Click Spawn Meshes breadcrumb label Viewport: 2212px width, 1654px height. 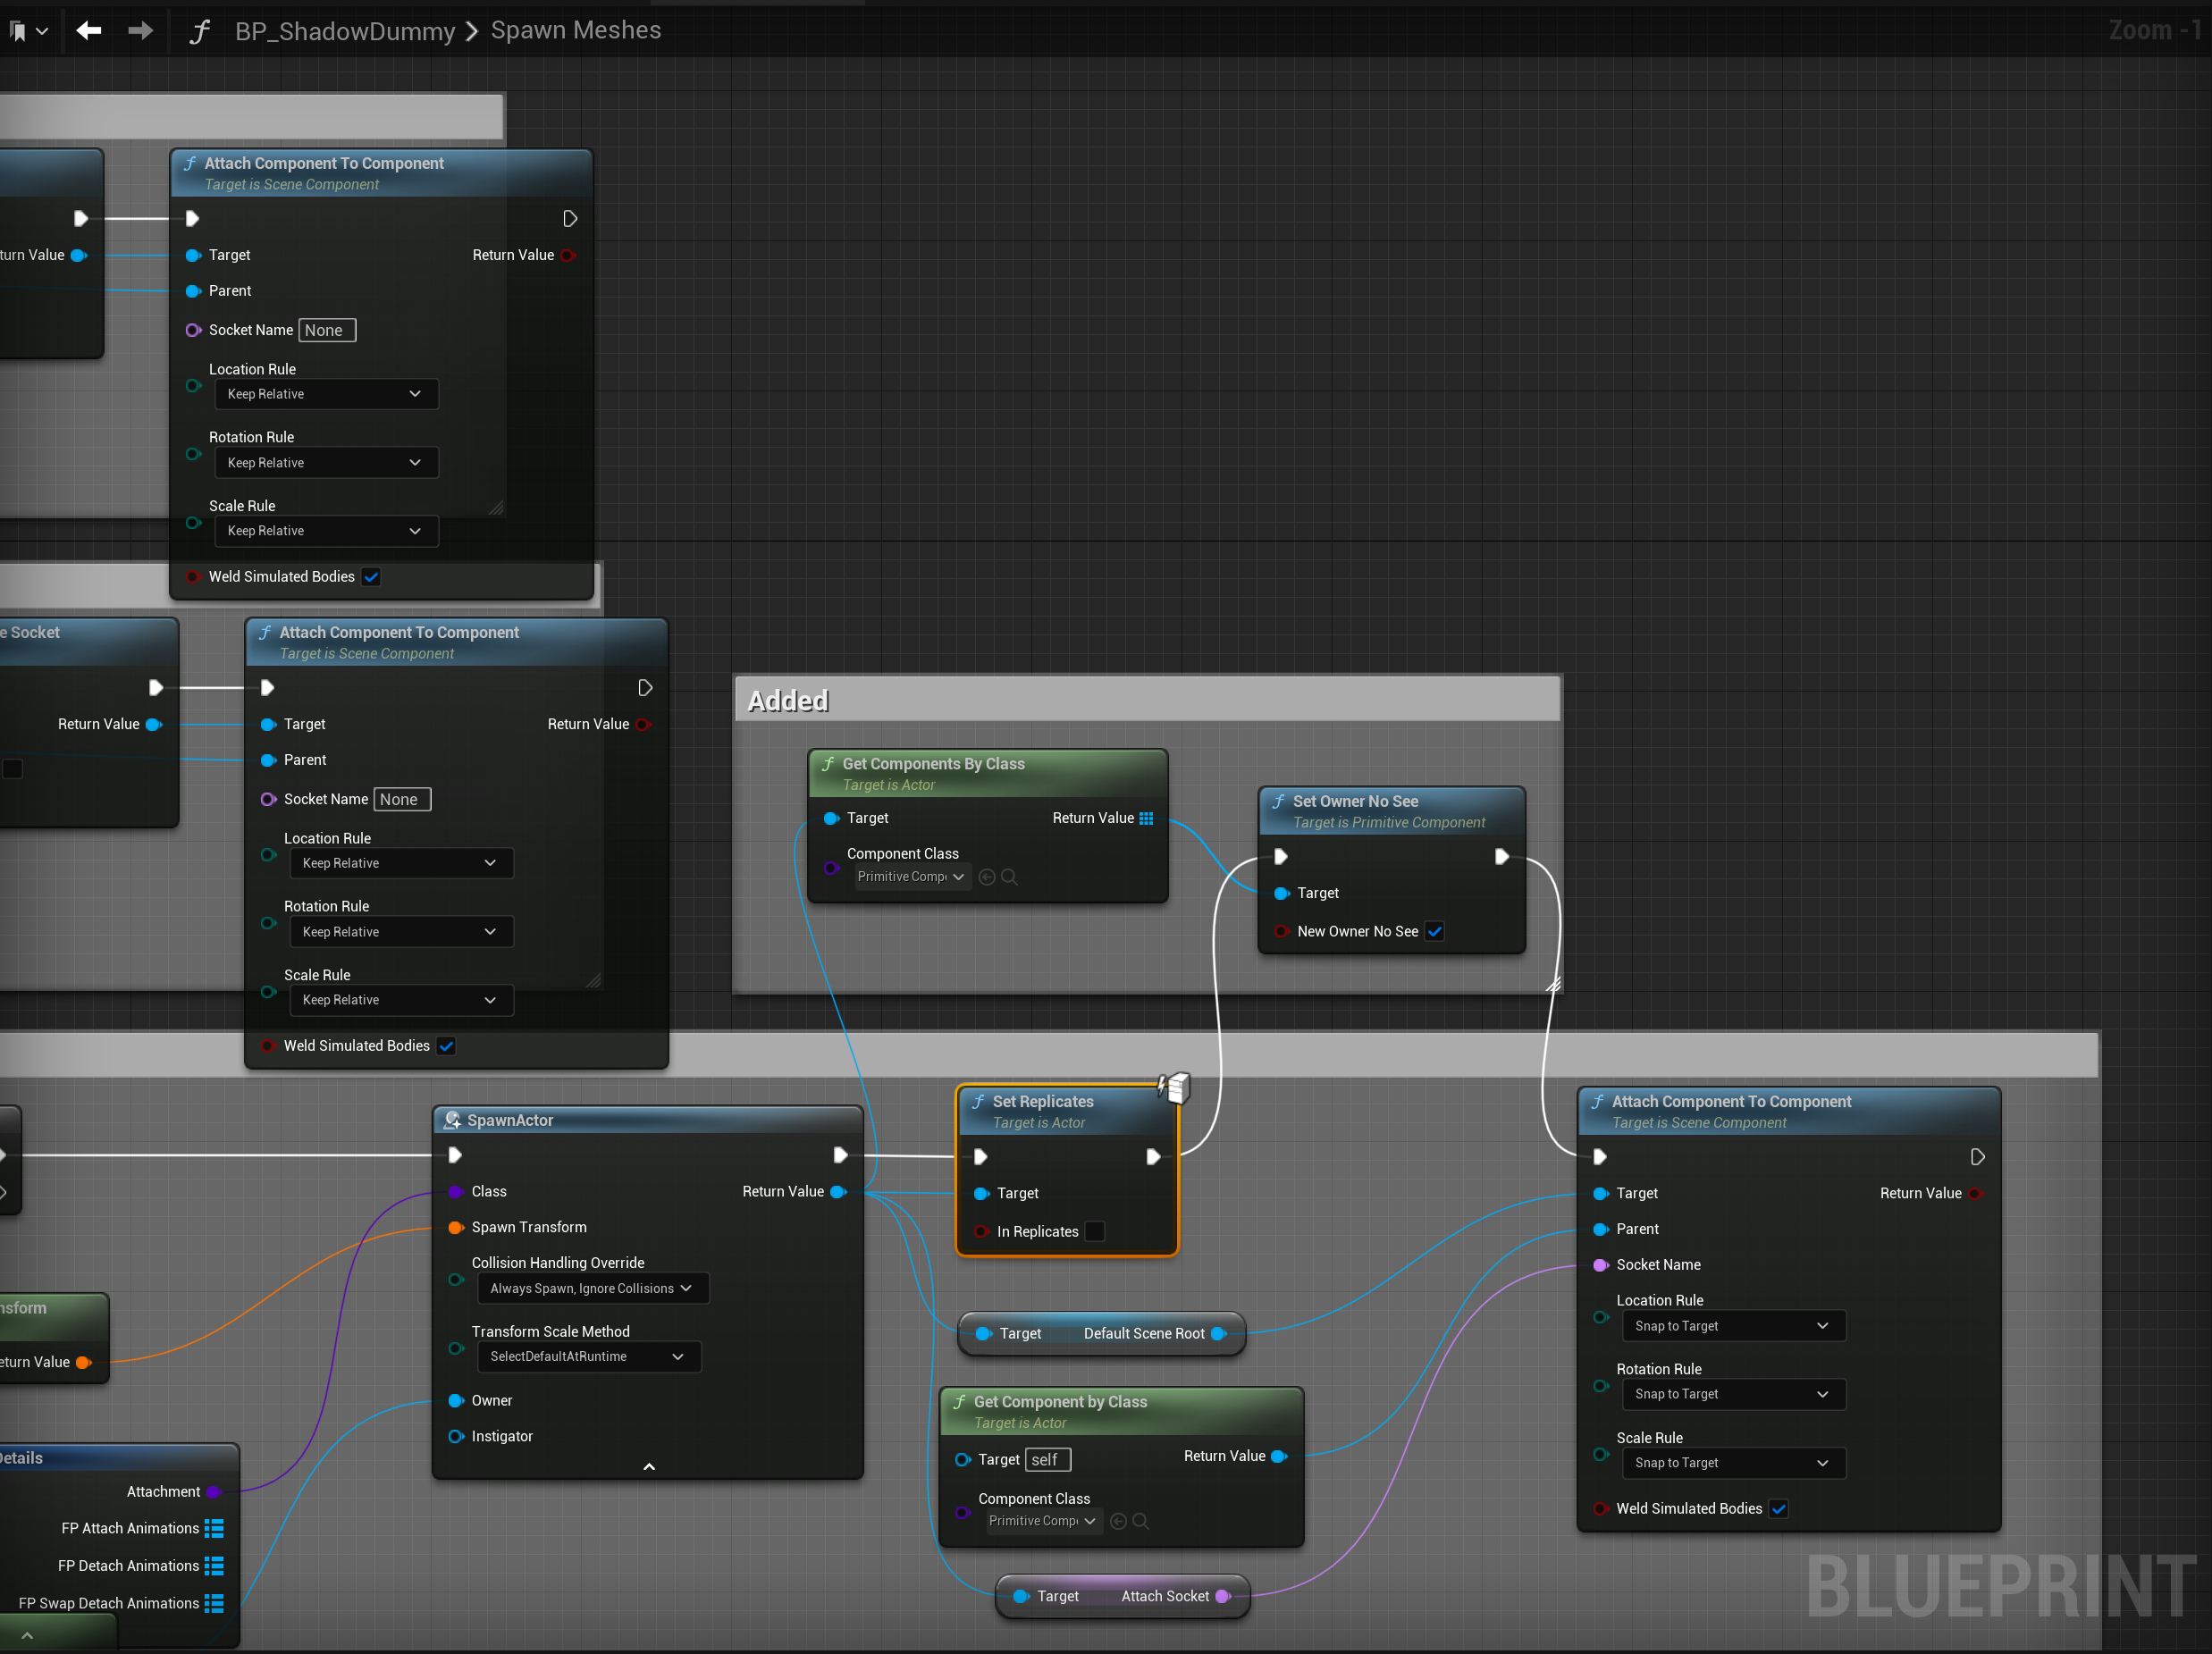(576, 31)
